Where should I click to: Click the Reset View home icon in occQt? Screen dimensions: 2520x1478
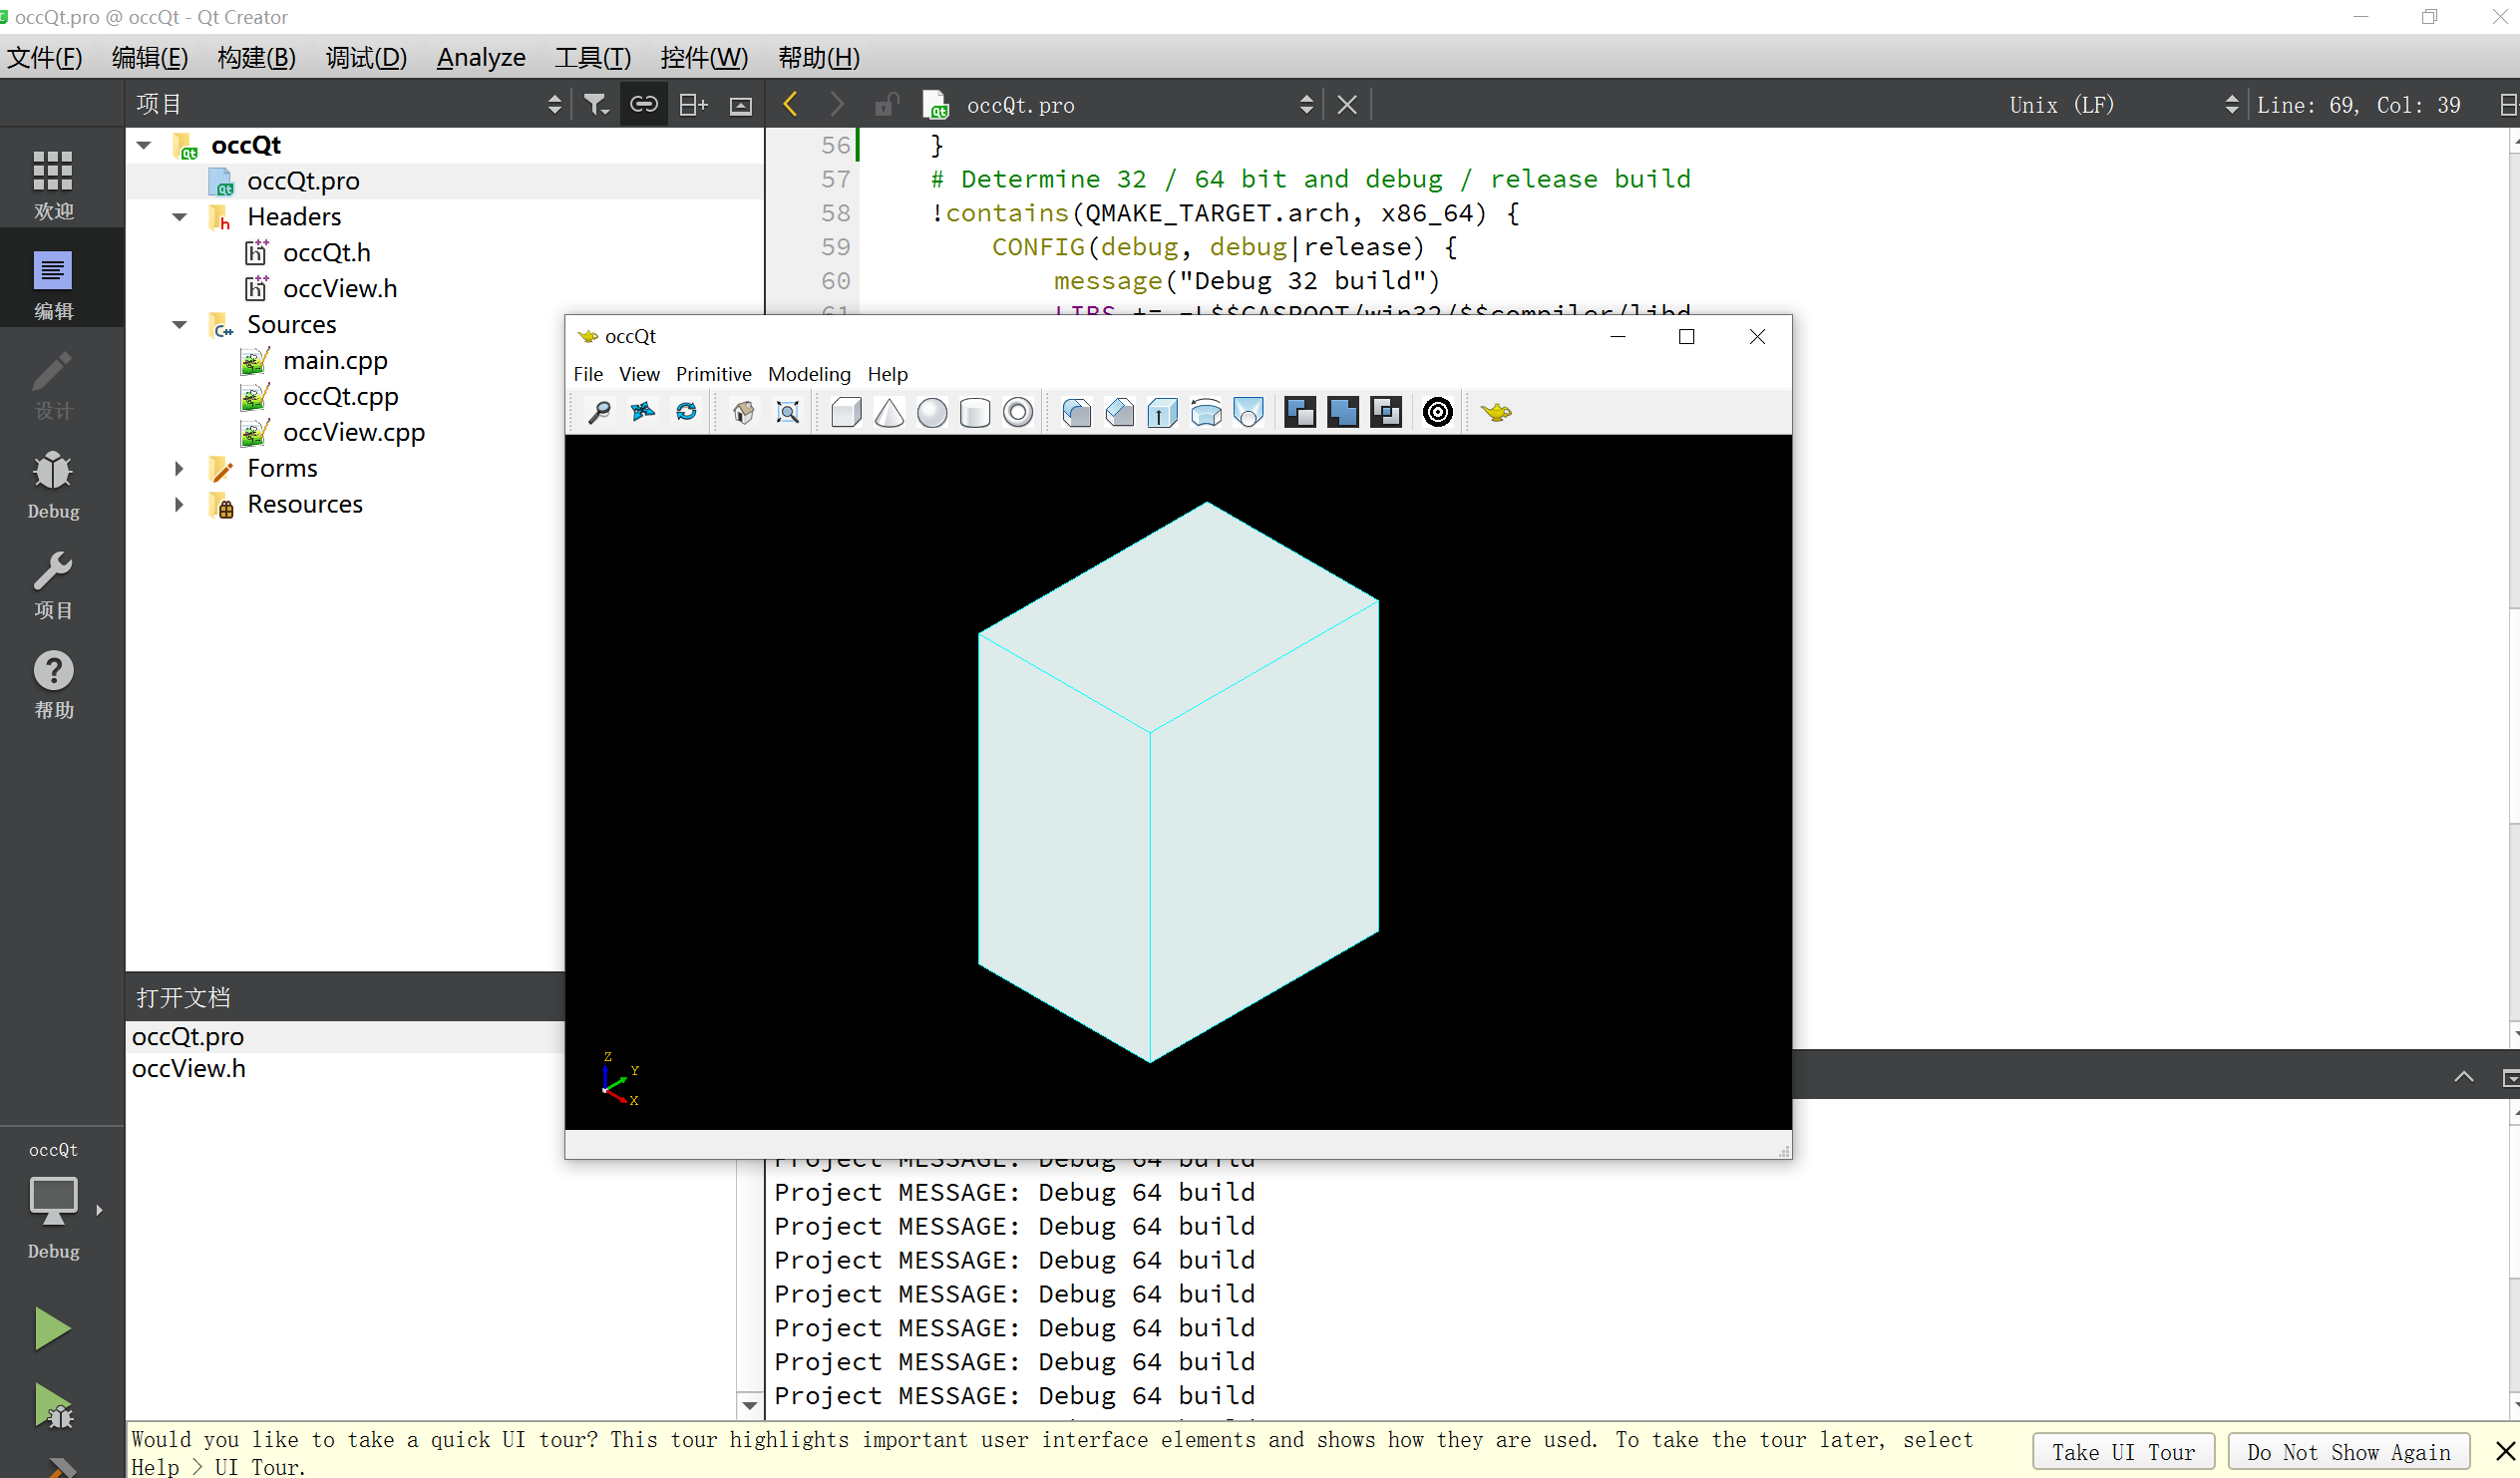tap(743, 412)
